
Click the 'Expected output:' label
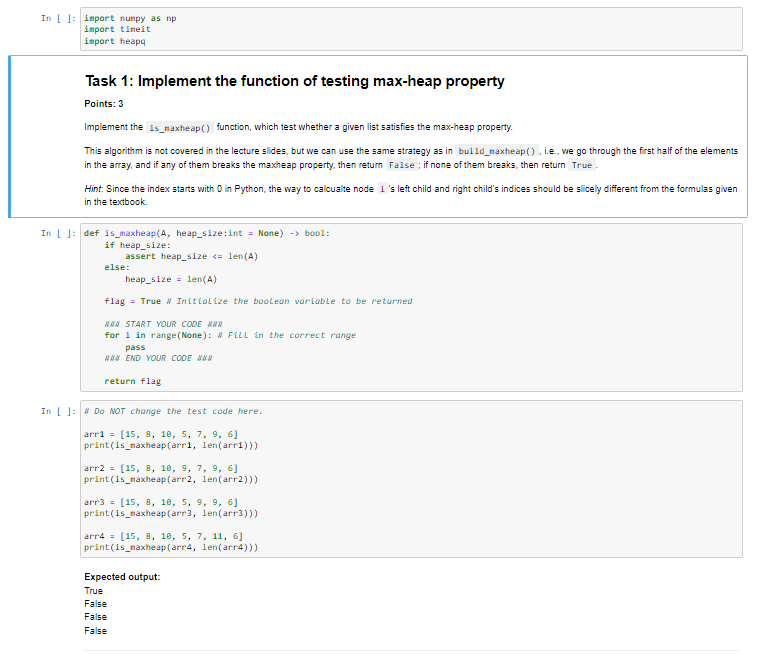click(x=122, y=577)
